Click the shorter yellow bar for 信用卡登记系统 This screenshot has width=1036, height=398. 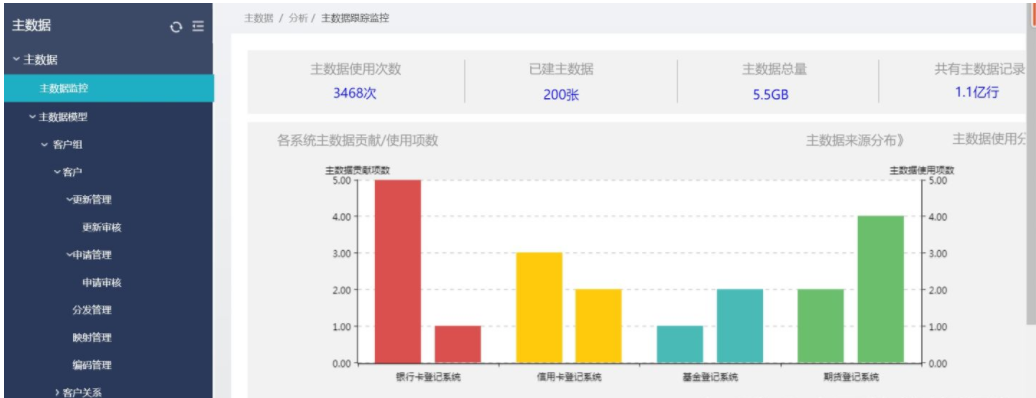pos(599,326)
